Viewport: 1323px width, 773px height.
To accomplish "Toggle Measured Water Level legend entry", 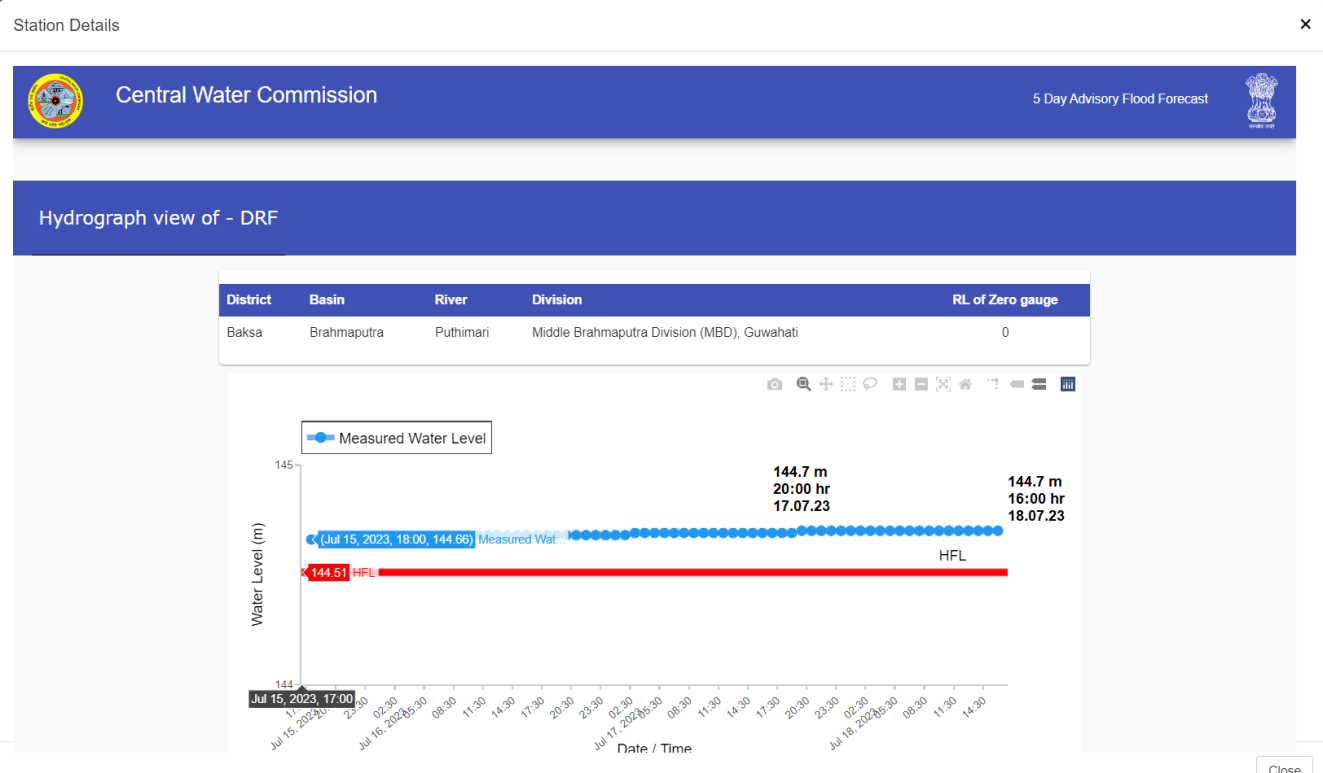I will 397,438.
